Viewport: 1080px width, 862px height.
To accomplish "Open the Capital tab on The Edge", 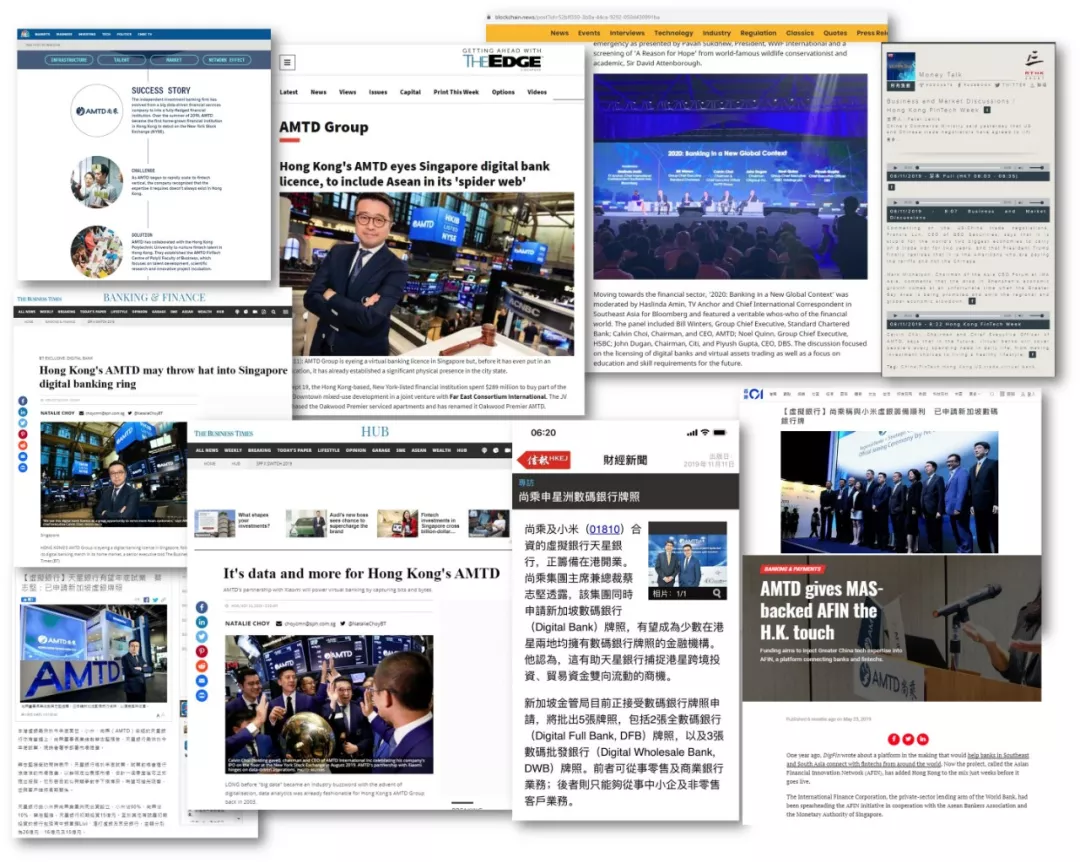I will [x=410, y=92].
